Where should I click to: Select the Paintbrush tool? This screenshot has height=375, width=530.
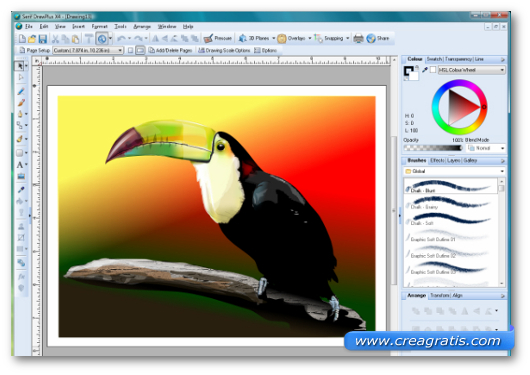point(21,103)
